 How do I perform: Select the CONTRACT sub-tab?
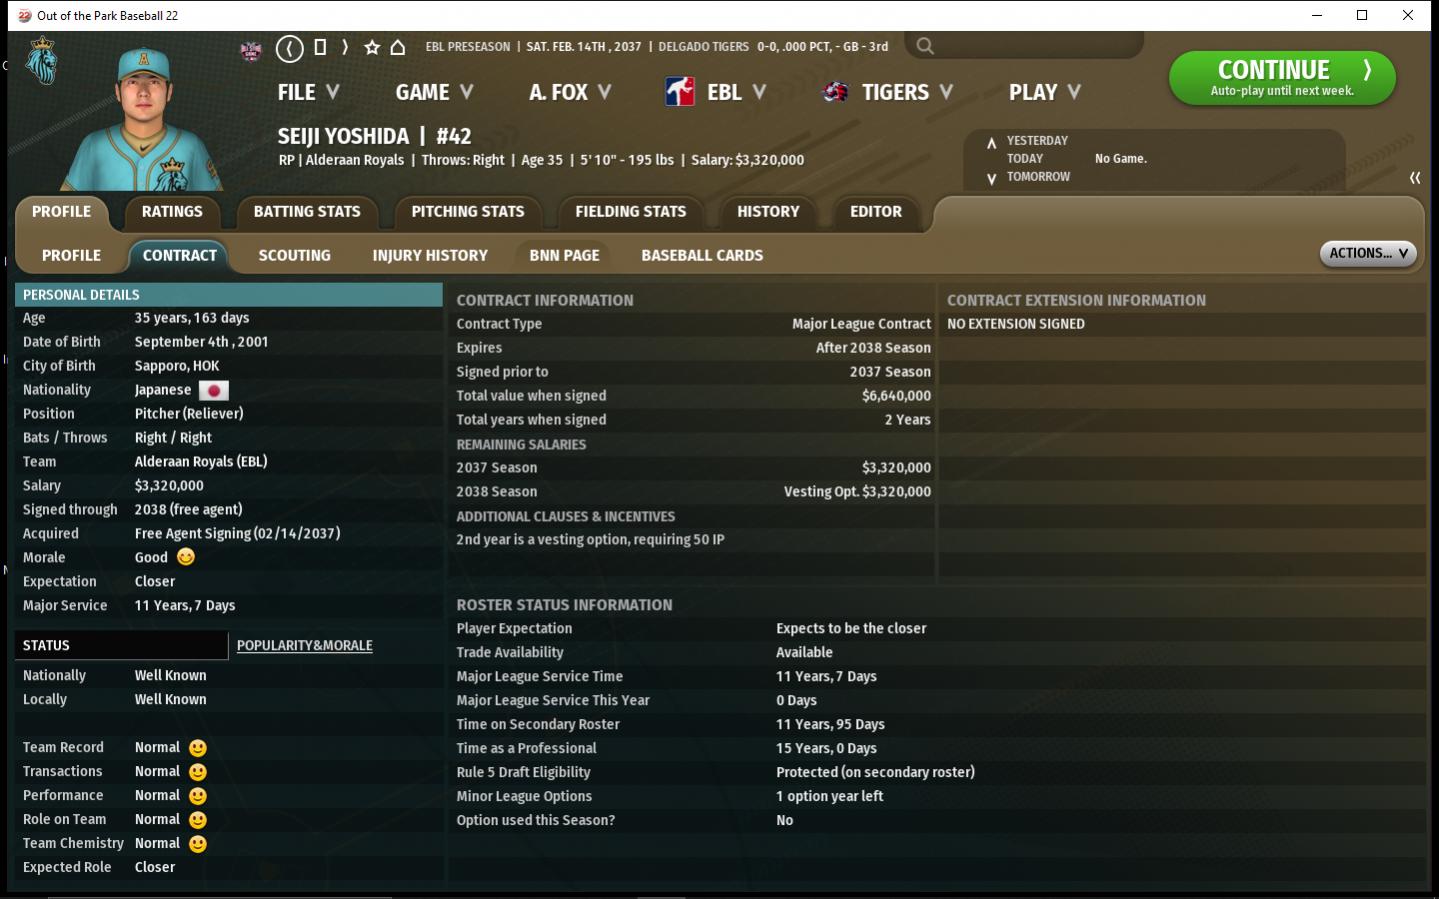click(180, 256)
